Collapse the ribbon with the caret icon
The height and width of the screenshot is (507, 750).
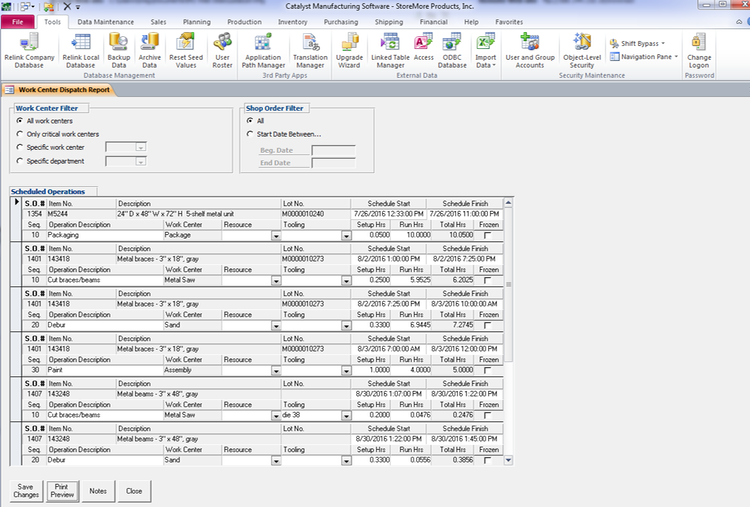(739, 22)
